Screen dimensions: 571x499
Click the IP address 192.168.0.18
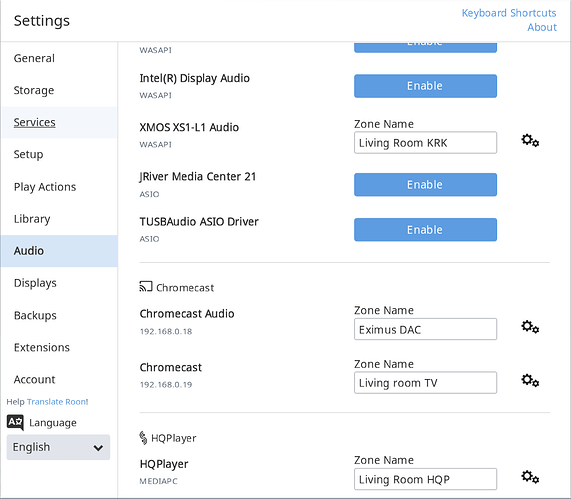click(x=166, y=331)
